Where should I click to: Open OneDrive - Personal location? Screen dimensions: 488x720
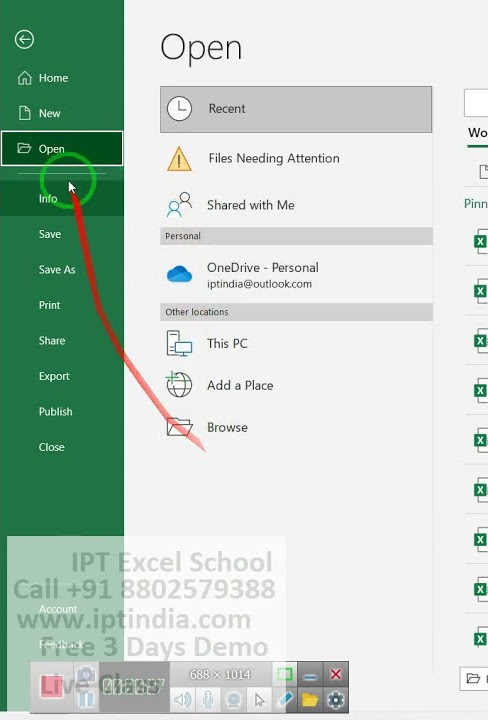pyautogui.click(x=296, y=275)
